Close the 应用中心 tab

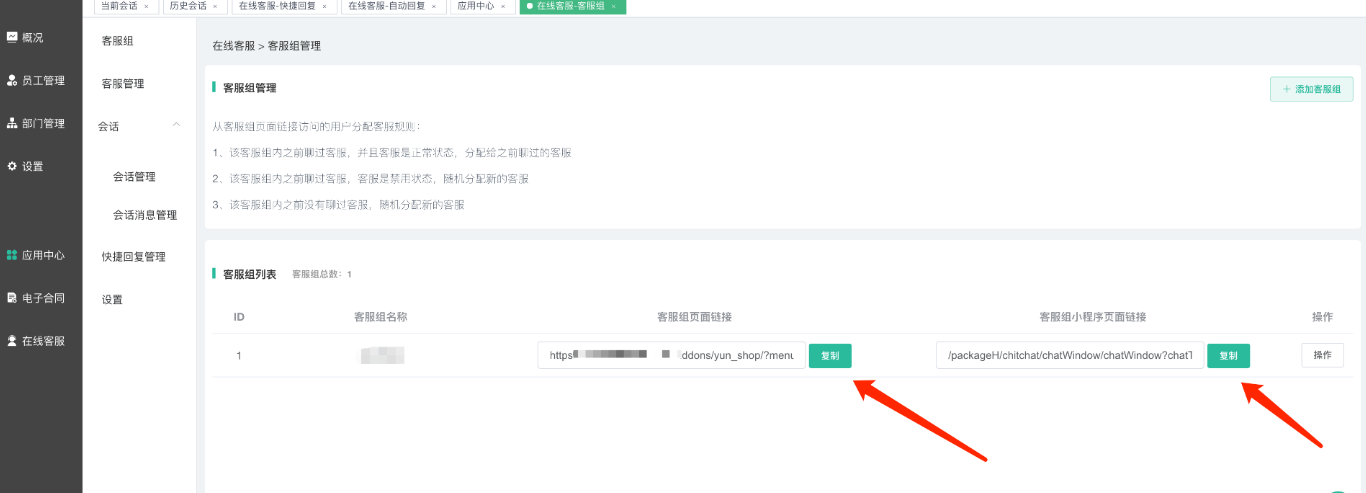tap(502, 6)
